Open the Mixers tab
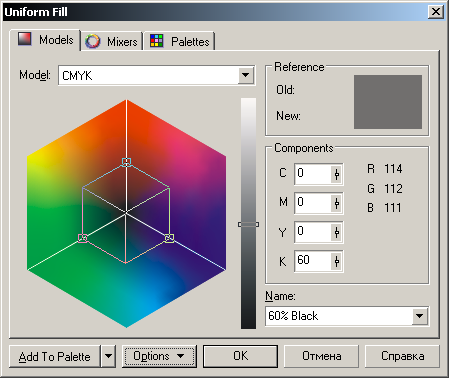Image resolution: width=449 pixels, height=378 pixels. click(112, 42)
